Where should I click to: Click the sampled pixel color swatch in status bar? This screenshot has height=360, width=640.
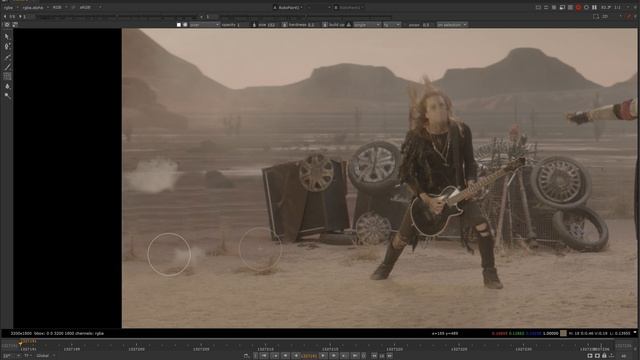(563, 333)
